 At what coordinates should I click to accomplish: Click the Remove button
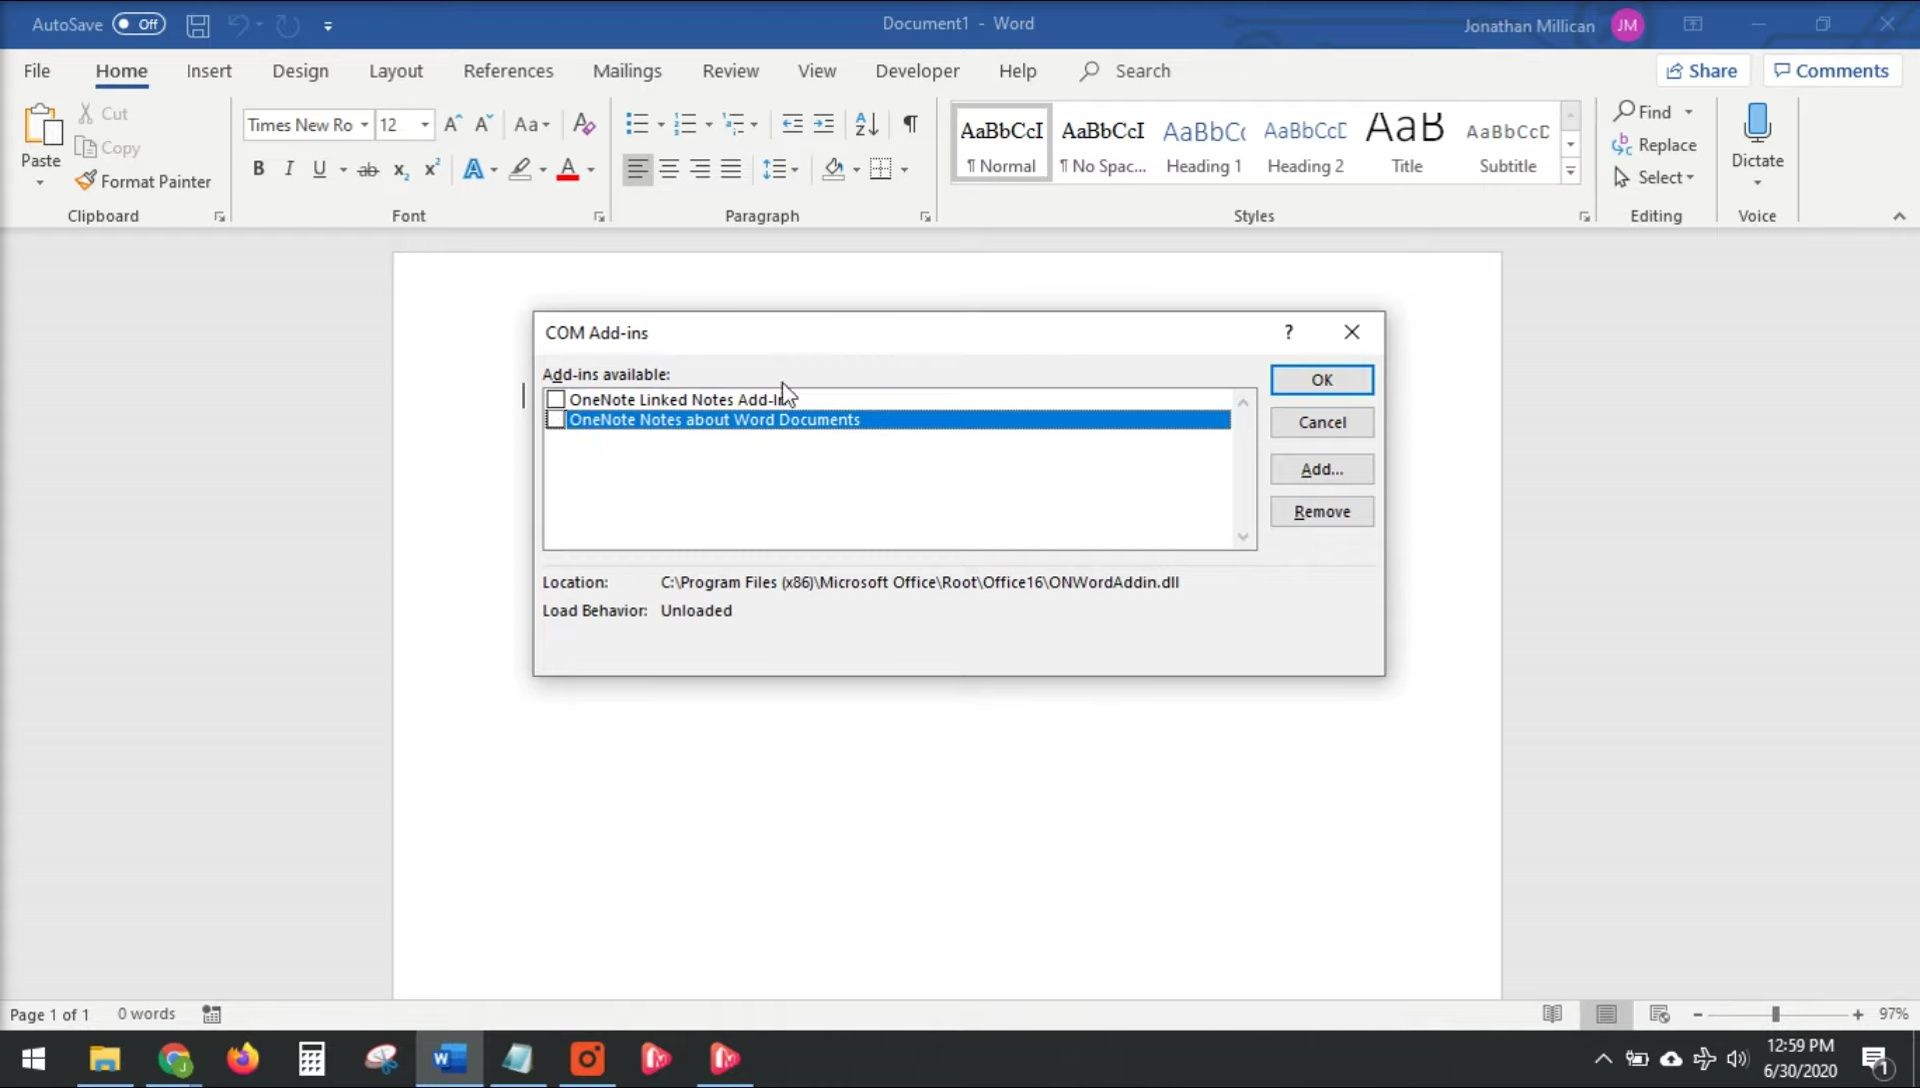point(1322,512)
